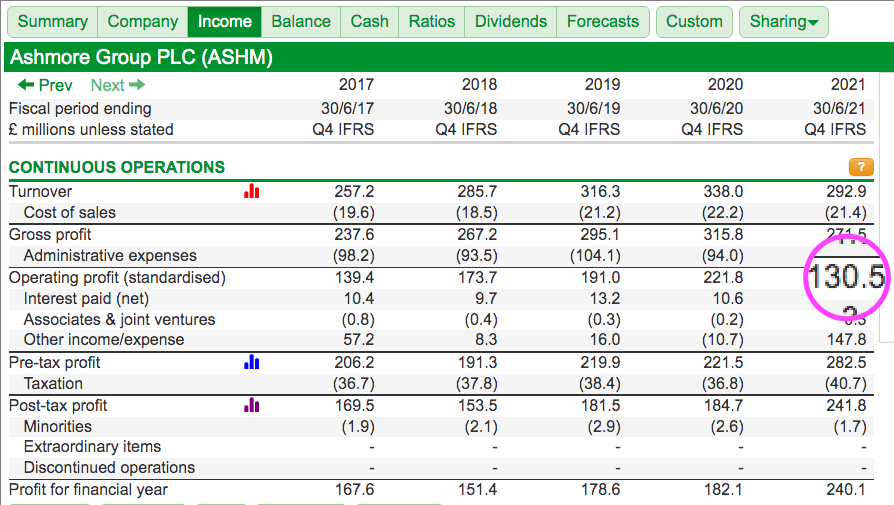The image size is (894, 505).
Task: Switch to the Balance tab
Action: point(300,22)
